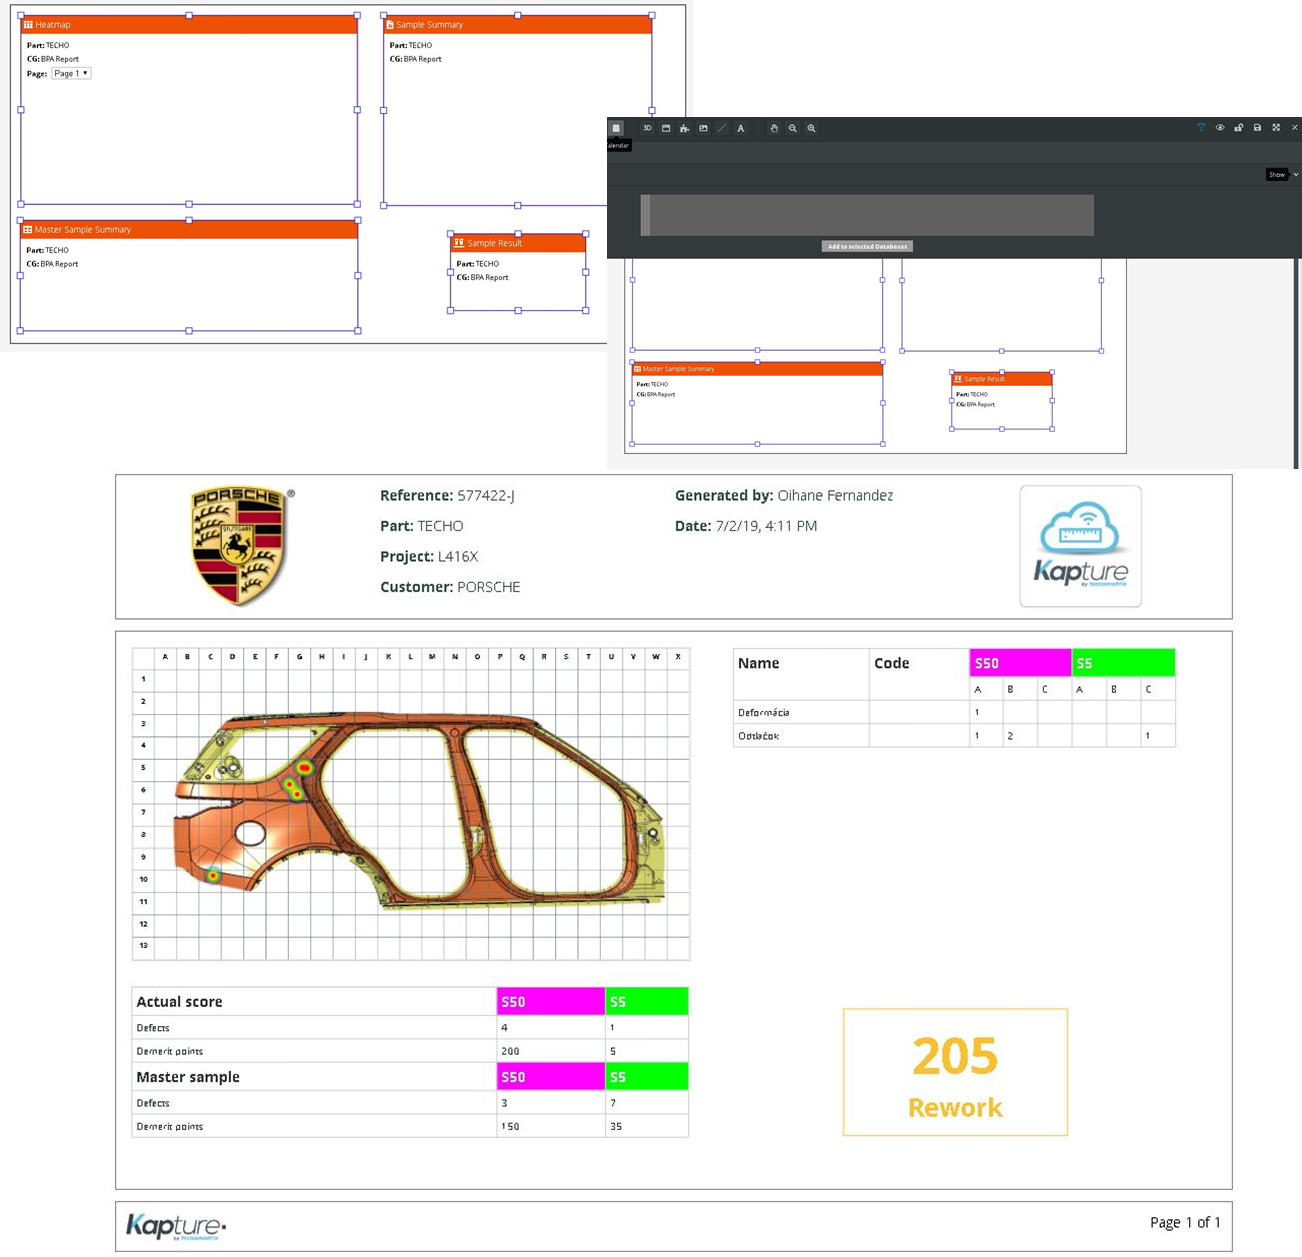Click the zoom in magnifier
The height and width of the screenshot is (1257, 1302).
click(811, 128)
